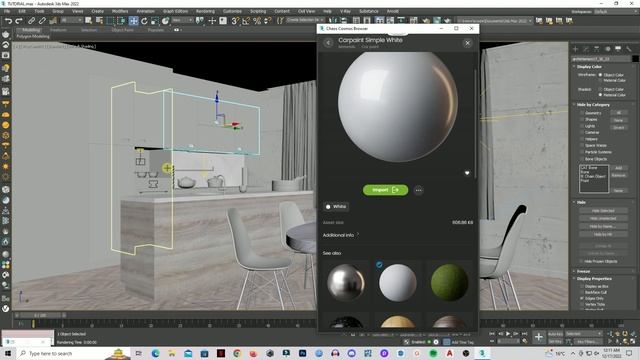The height and width of the screenshot is (360, 640).
Task: Open the Customize menu
Action: tap(232, 11)
